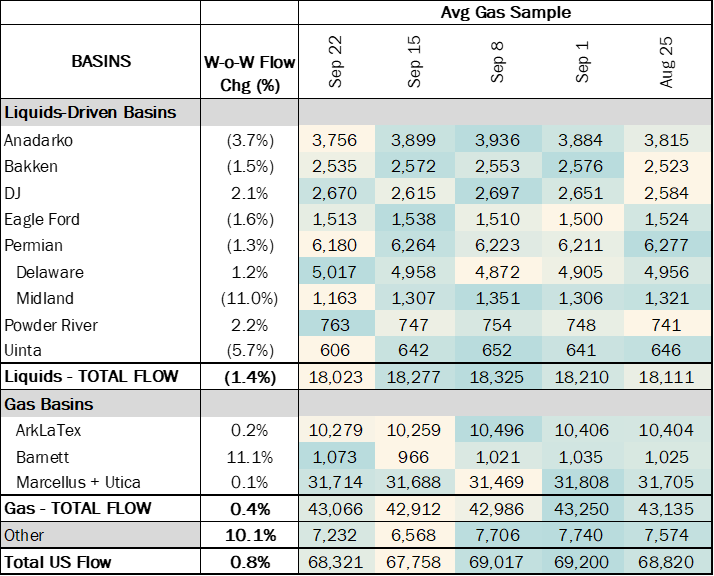Click Permian Sep 22 value 6,180

pos(335,245)
